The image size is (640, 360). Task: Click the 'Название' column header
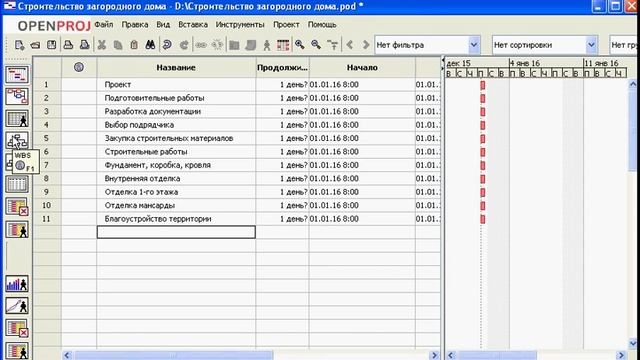(x=176, y=67)
